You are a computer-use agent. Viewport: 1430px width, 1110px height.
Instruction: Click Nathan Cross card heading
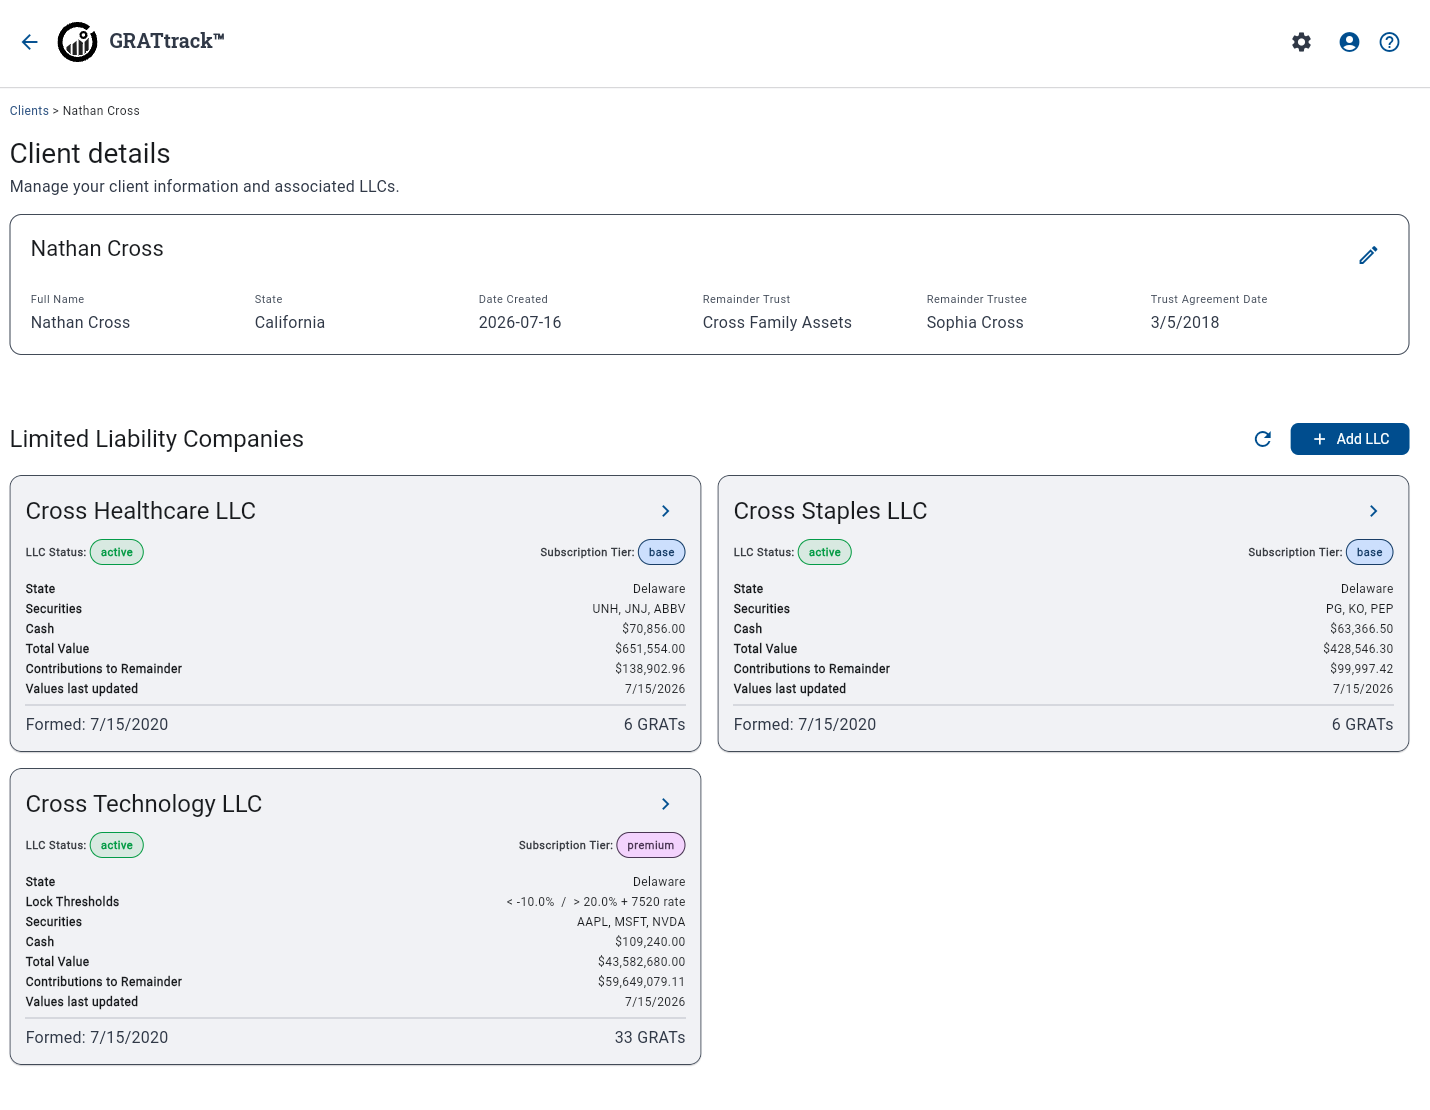97,249
